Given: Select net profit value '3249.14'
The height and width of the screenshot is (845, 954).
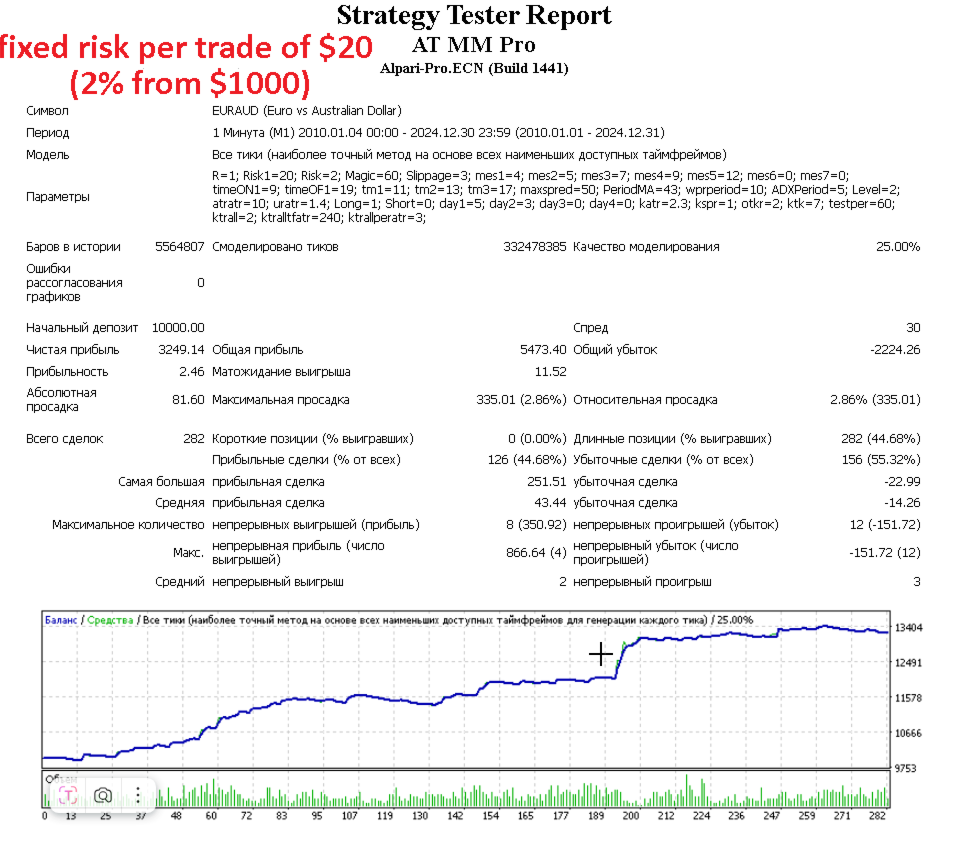Looking at the screenshot, I should click(x=181, y=350).
